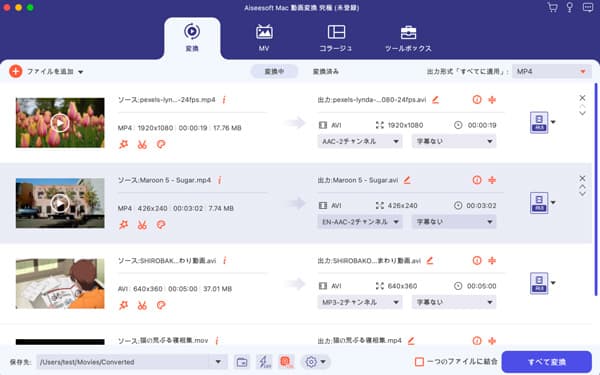Click the /Users/test/Movies/Converted path field
600x375 pixels.
(x=122, y=362)
